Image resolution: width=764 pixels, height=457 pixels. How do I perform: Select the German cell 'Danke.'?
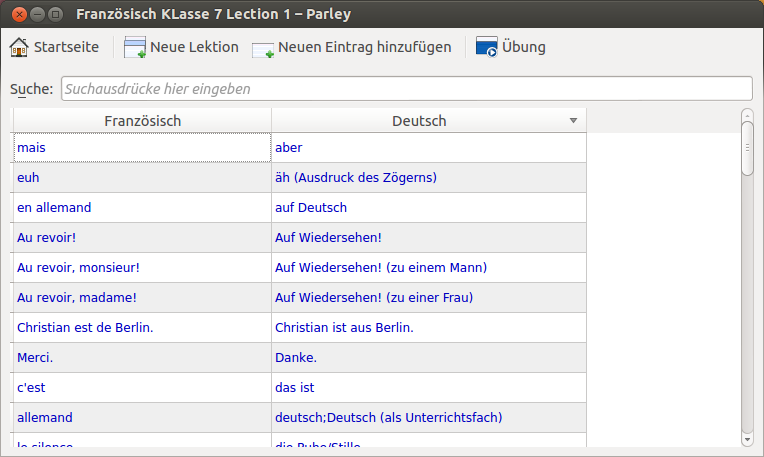click(429, 358)
